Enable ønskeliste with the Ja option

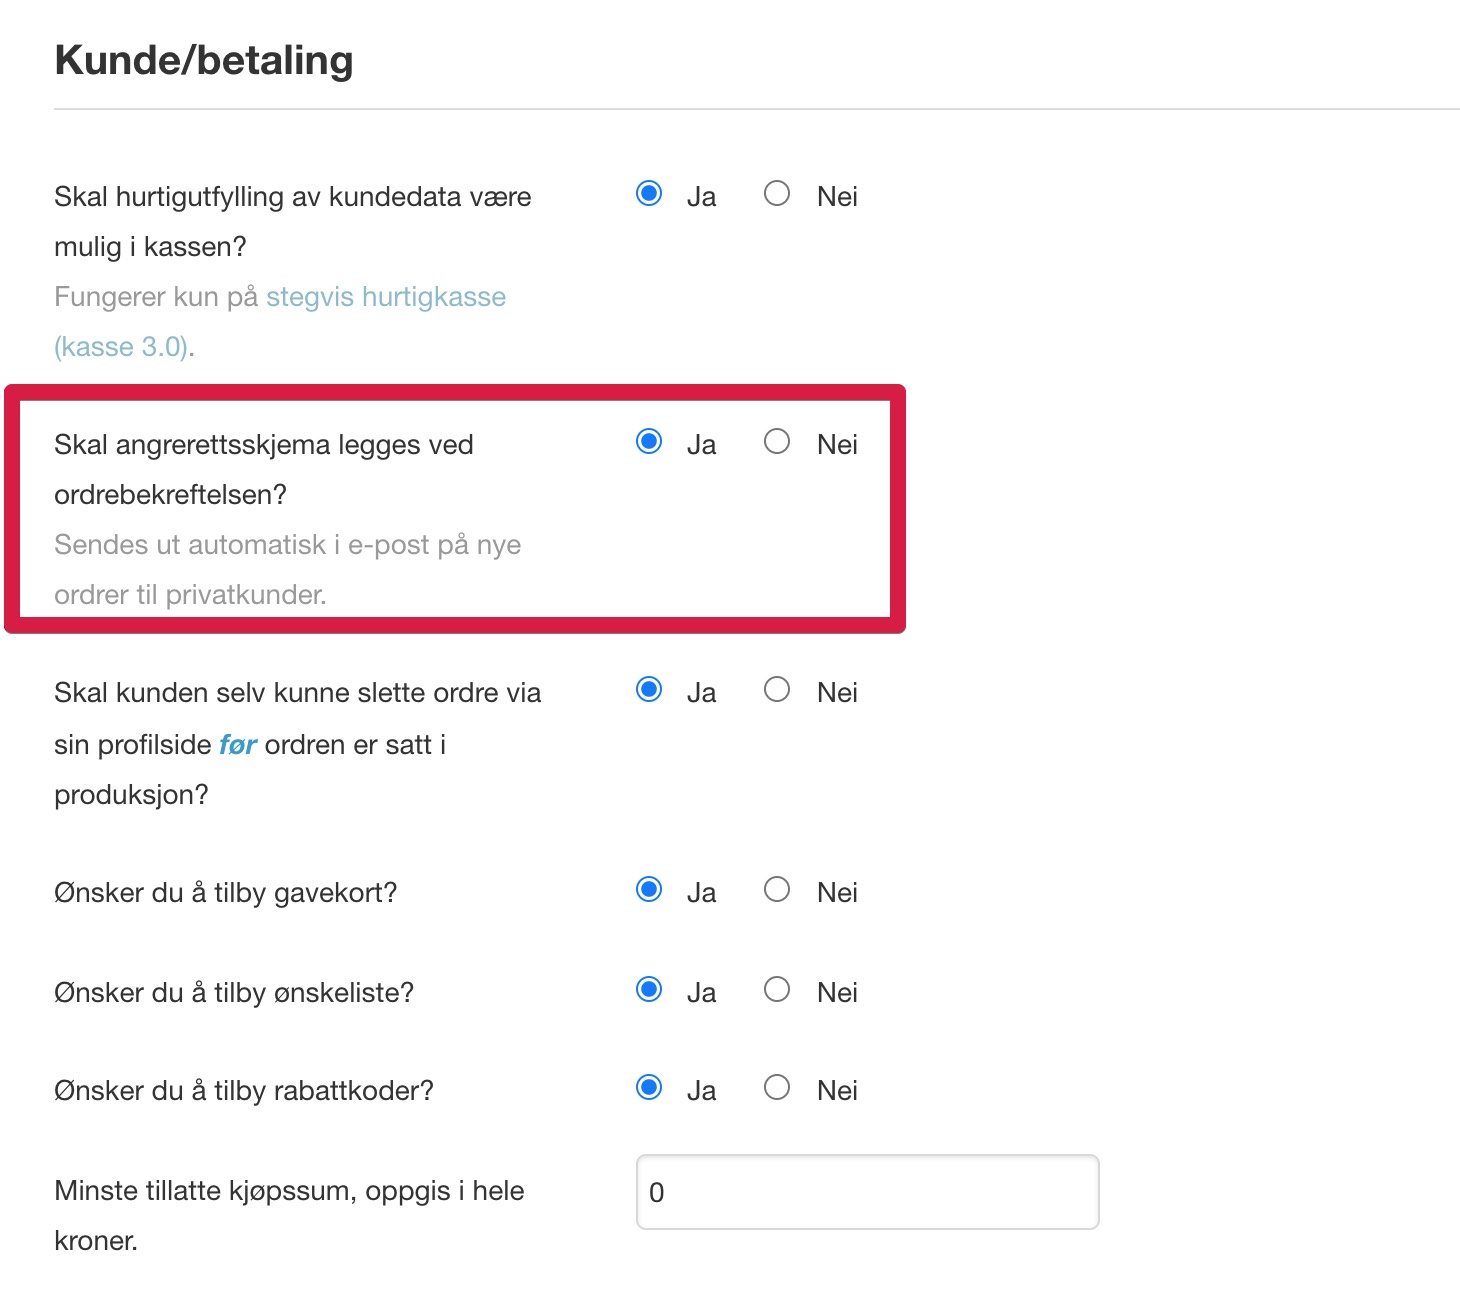[649, 989]
